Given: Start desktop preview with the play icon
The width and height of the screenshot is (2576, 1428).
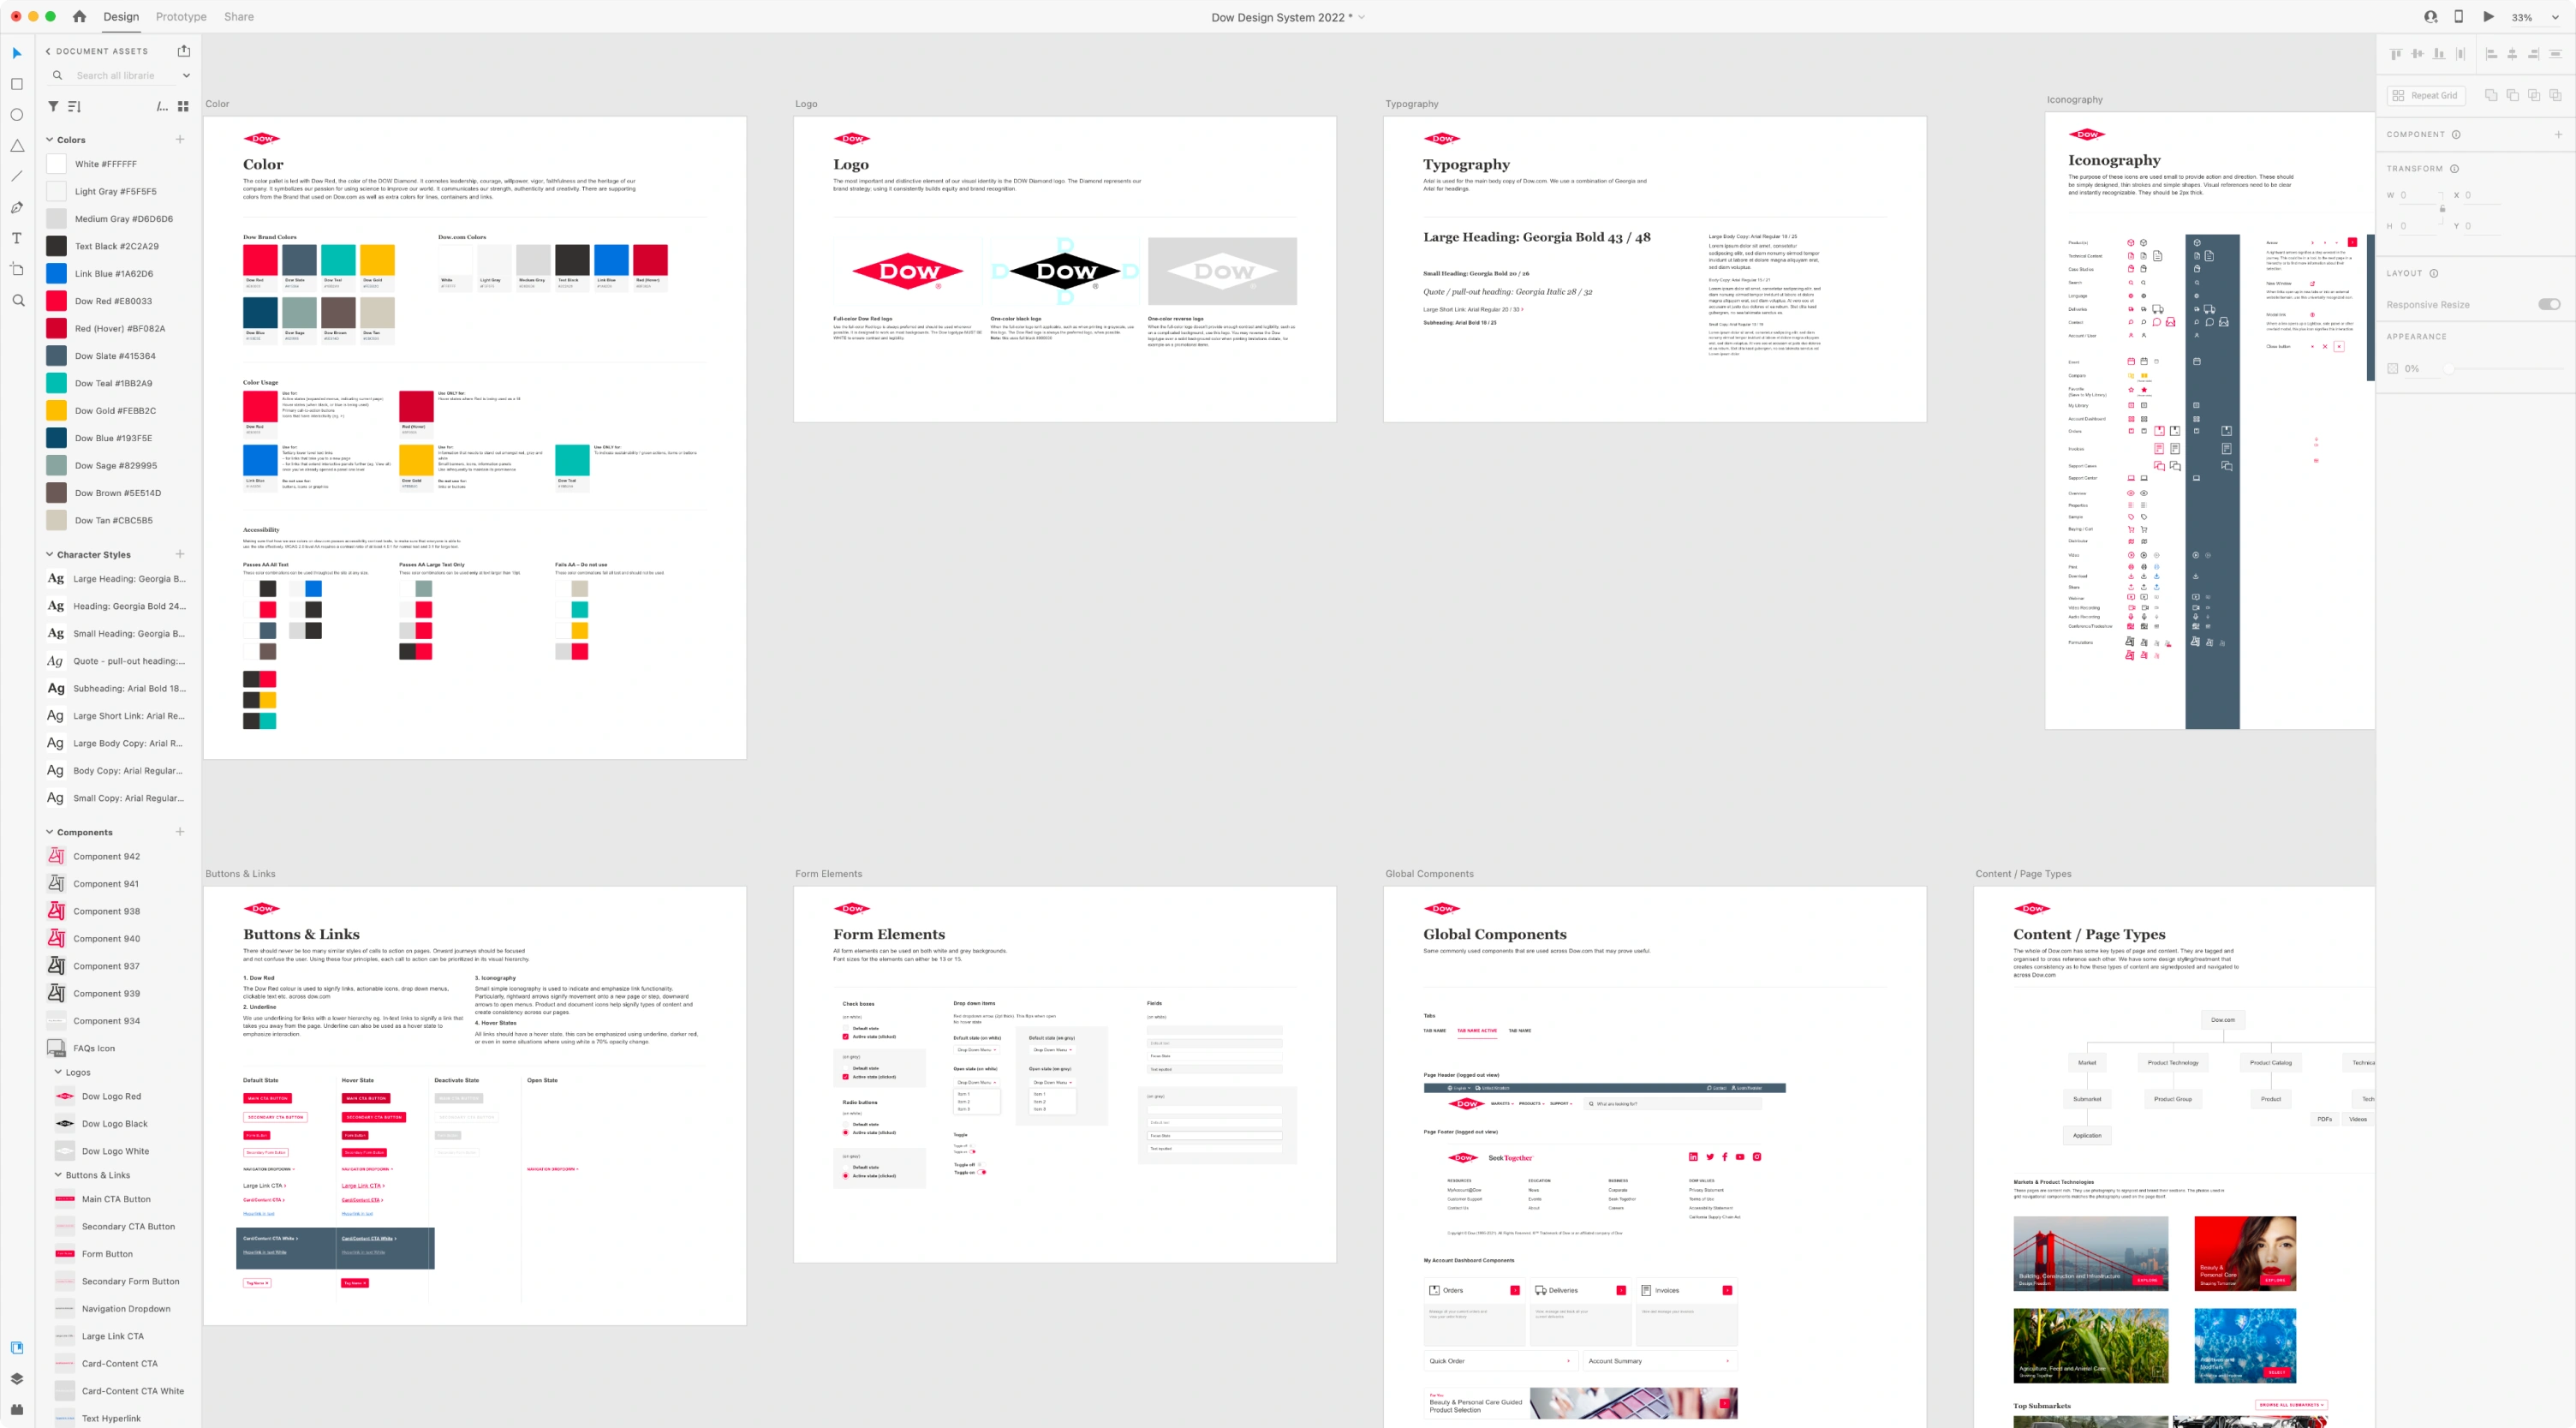Looking at the screenshot, I should (x=2489, y=17).
